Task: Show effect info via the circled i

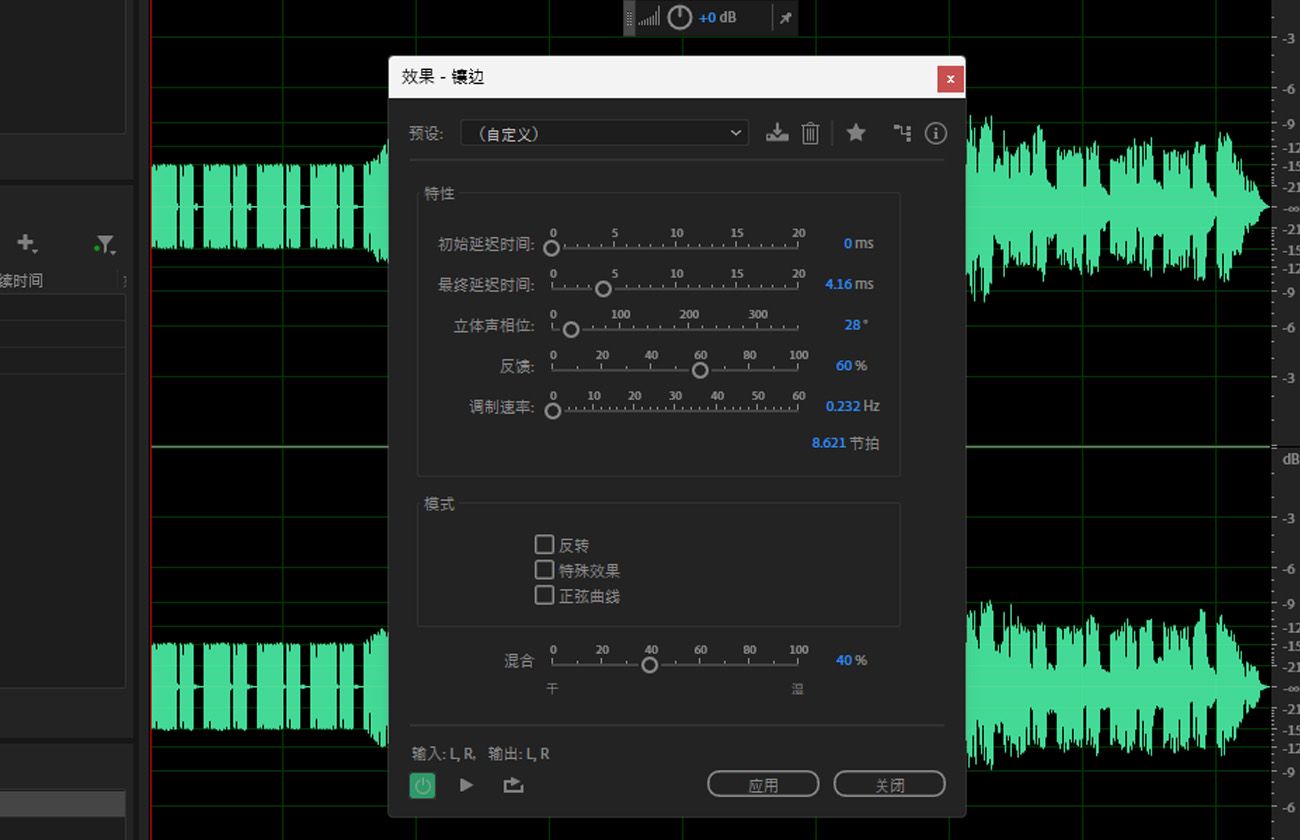Action: point(936,133)
